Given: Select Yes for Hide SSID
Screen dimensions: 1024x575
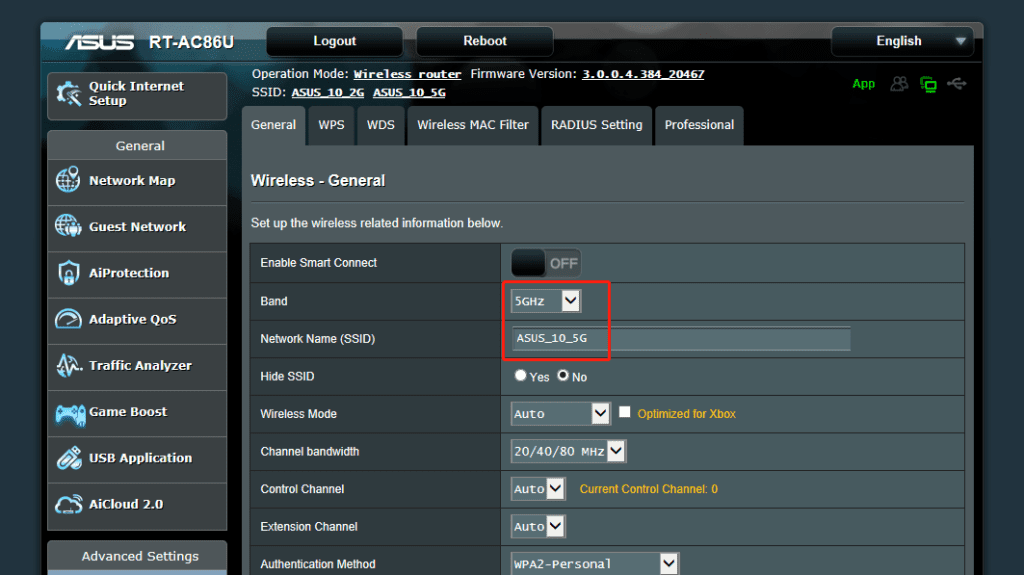Looking at the screenshot, I should point(520,377).
